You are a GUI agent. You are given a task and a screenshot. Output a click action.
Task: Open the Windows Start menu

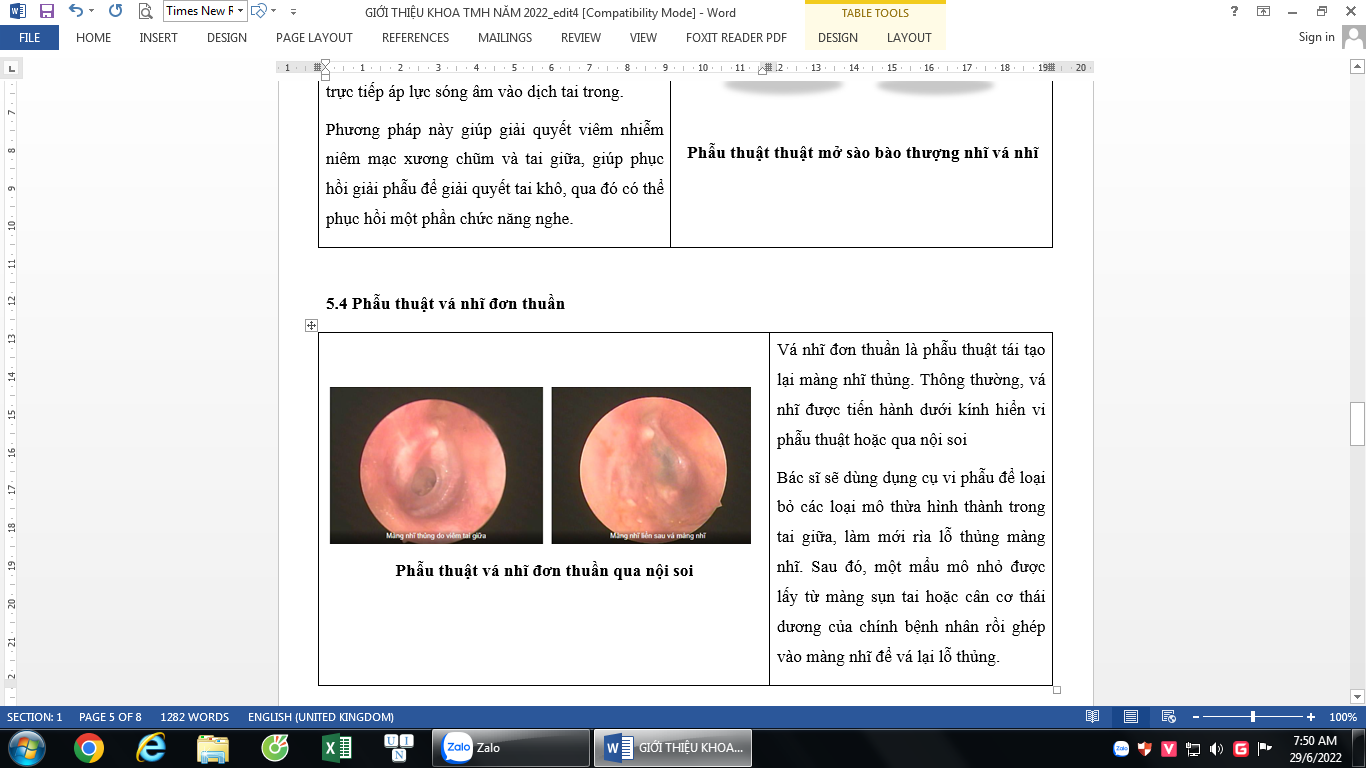click(x=25, y=748)
